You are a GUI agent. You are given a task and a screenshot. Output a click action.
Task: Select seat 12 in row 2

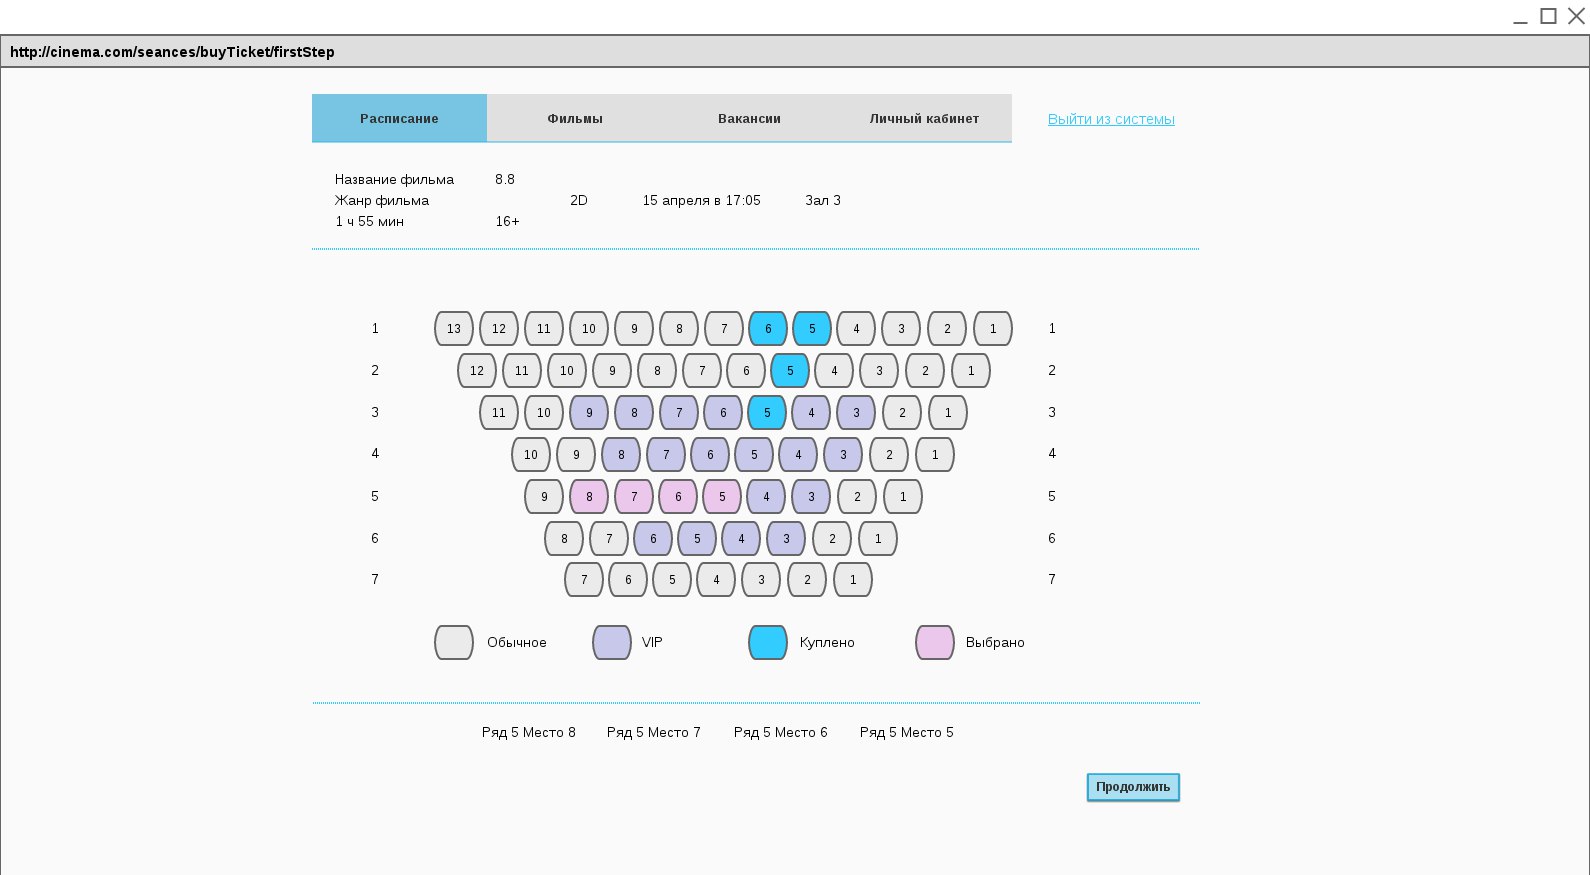coord(477,370)
